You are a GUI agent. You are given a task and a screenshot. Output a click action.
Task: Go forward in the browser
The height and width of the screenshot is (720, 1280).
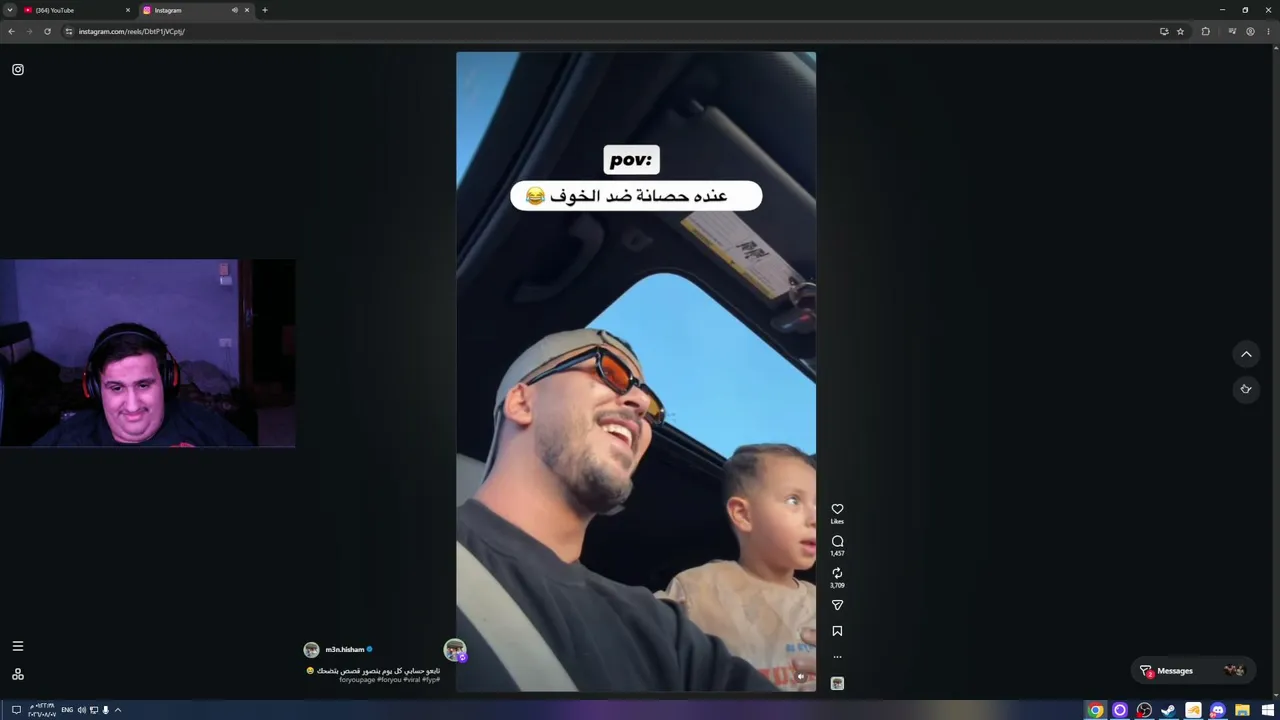29,31
